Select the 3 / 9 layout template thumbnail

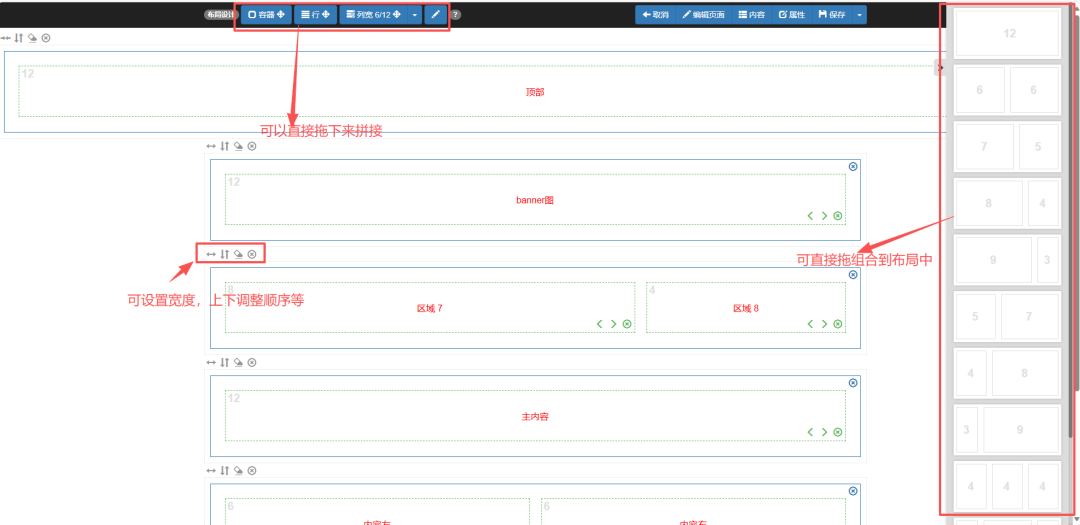tap(1007, 430)
